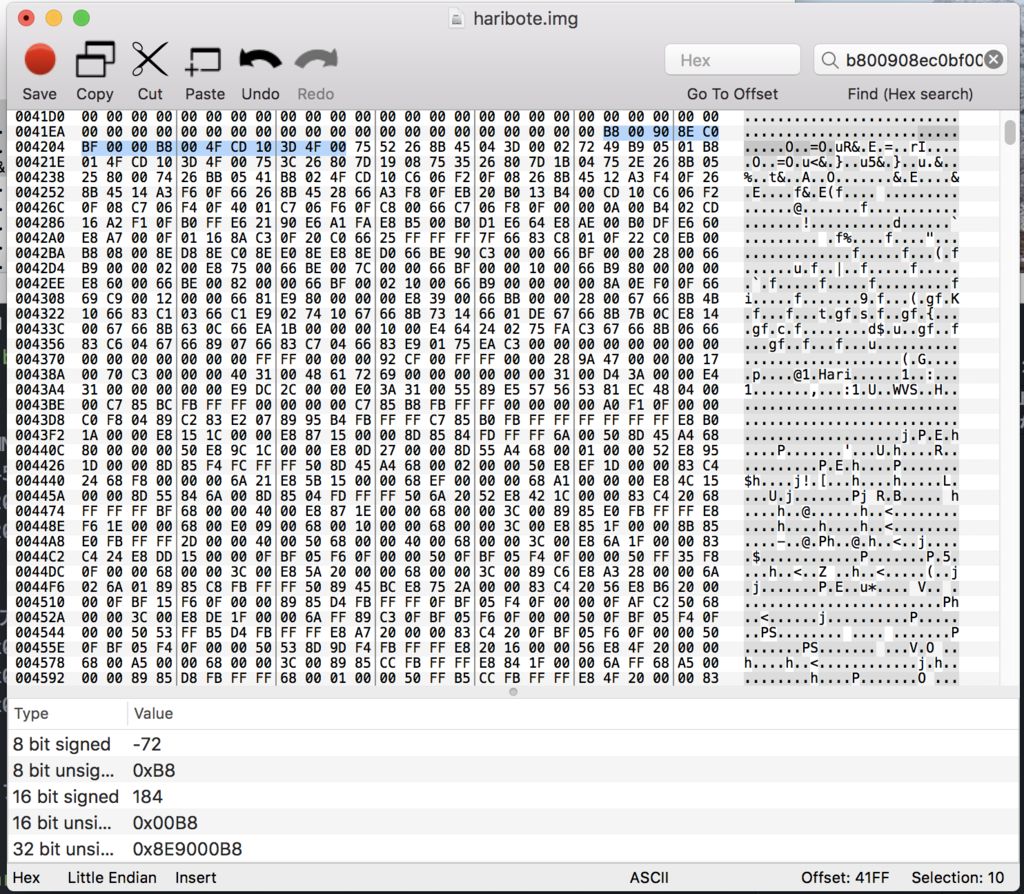Click the Copy toolbar icon

(95, 59)
